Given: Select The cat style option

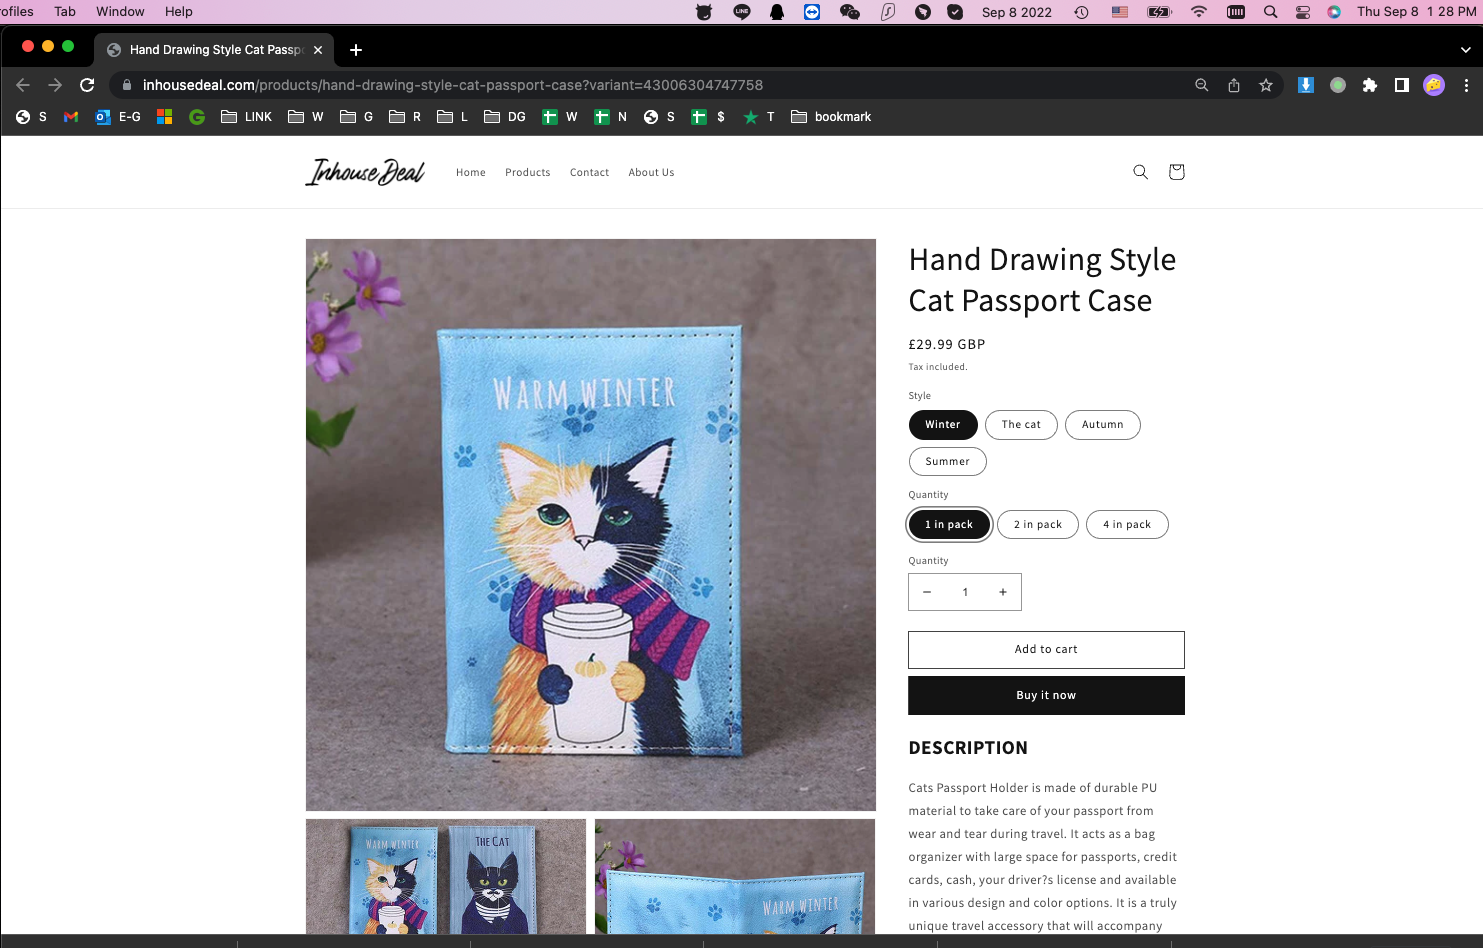Looking at the screenshot, I should (x=1021, y=424).
